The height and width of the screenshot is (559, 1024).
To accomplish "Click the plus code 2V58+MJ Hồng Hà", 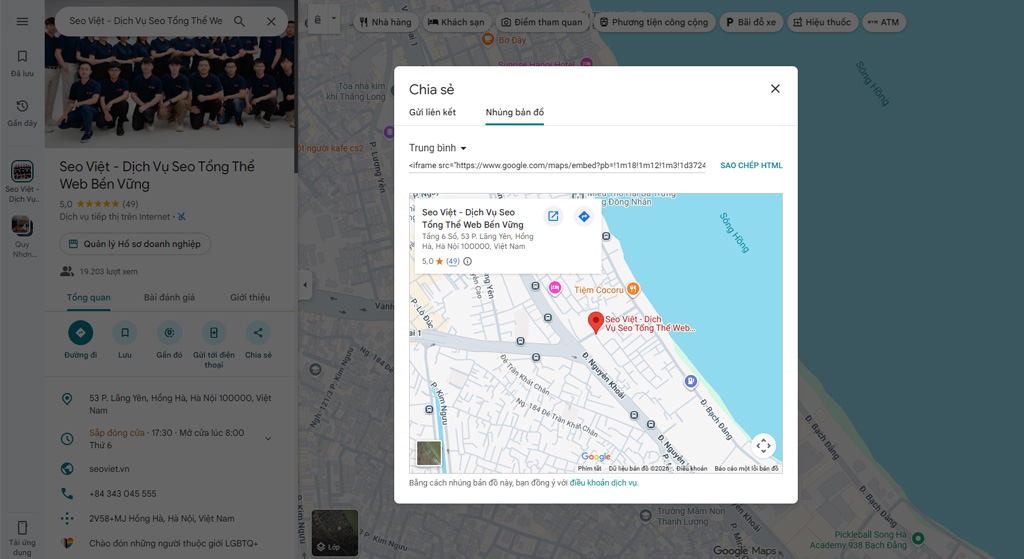I will 170,519.
